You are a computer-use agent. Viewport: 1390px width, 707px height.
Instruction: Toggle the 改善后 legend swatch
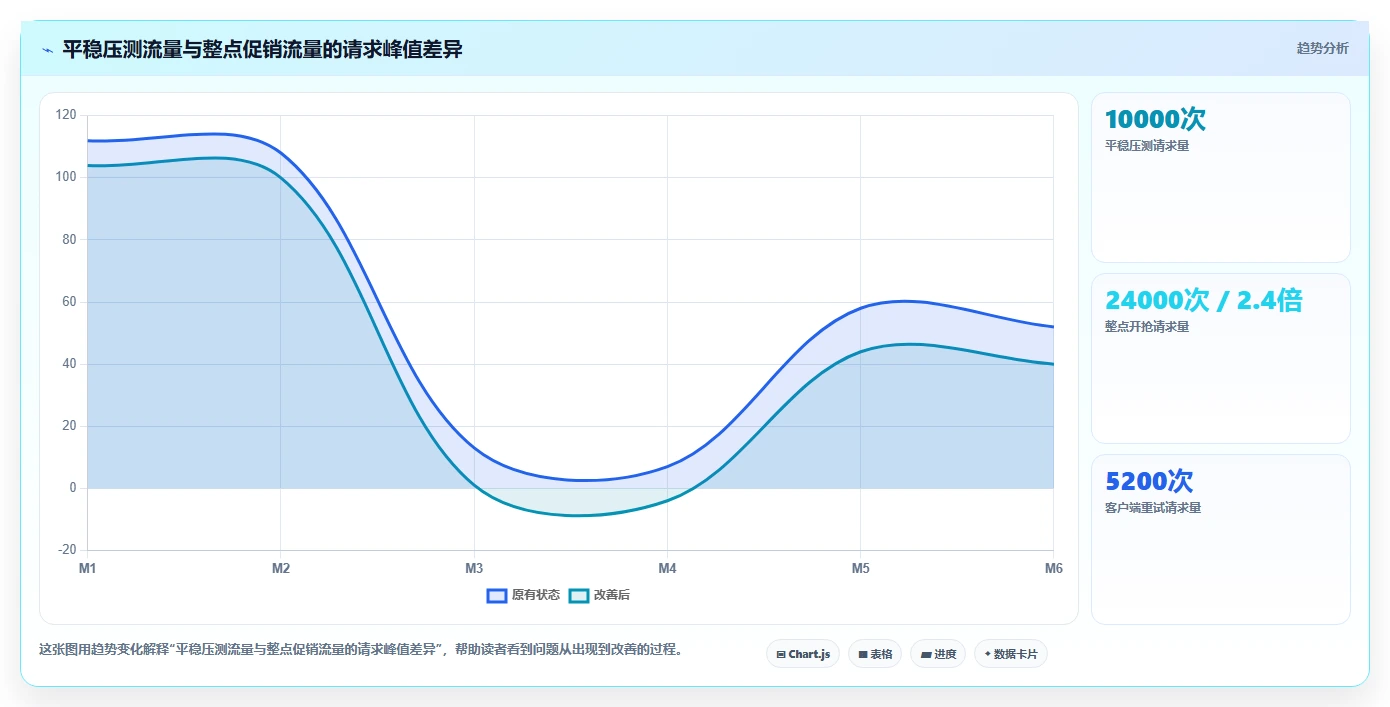[x=579, y=595]
